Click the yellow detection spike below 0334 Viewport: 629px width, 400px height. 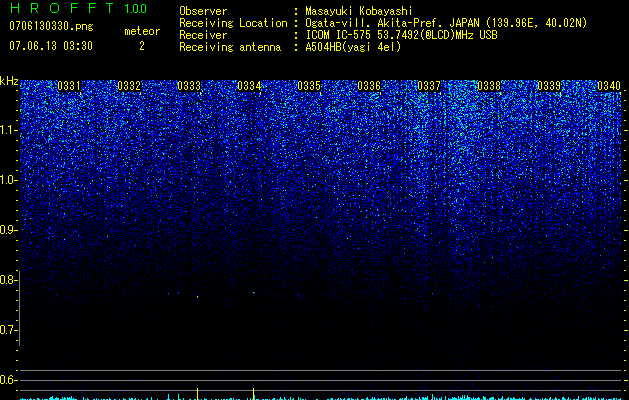(x=254, y=394)
